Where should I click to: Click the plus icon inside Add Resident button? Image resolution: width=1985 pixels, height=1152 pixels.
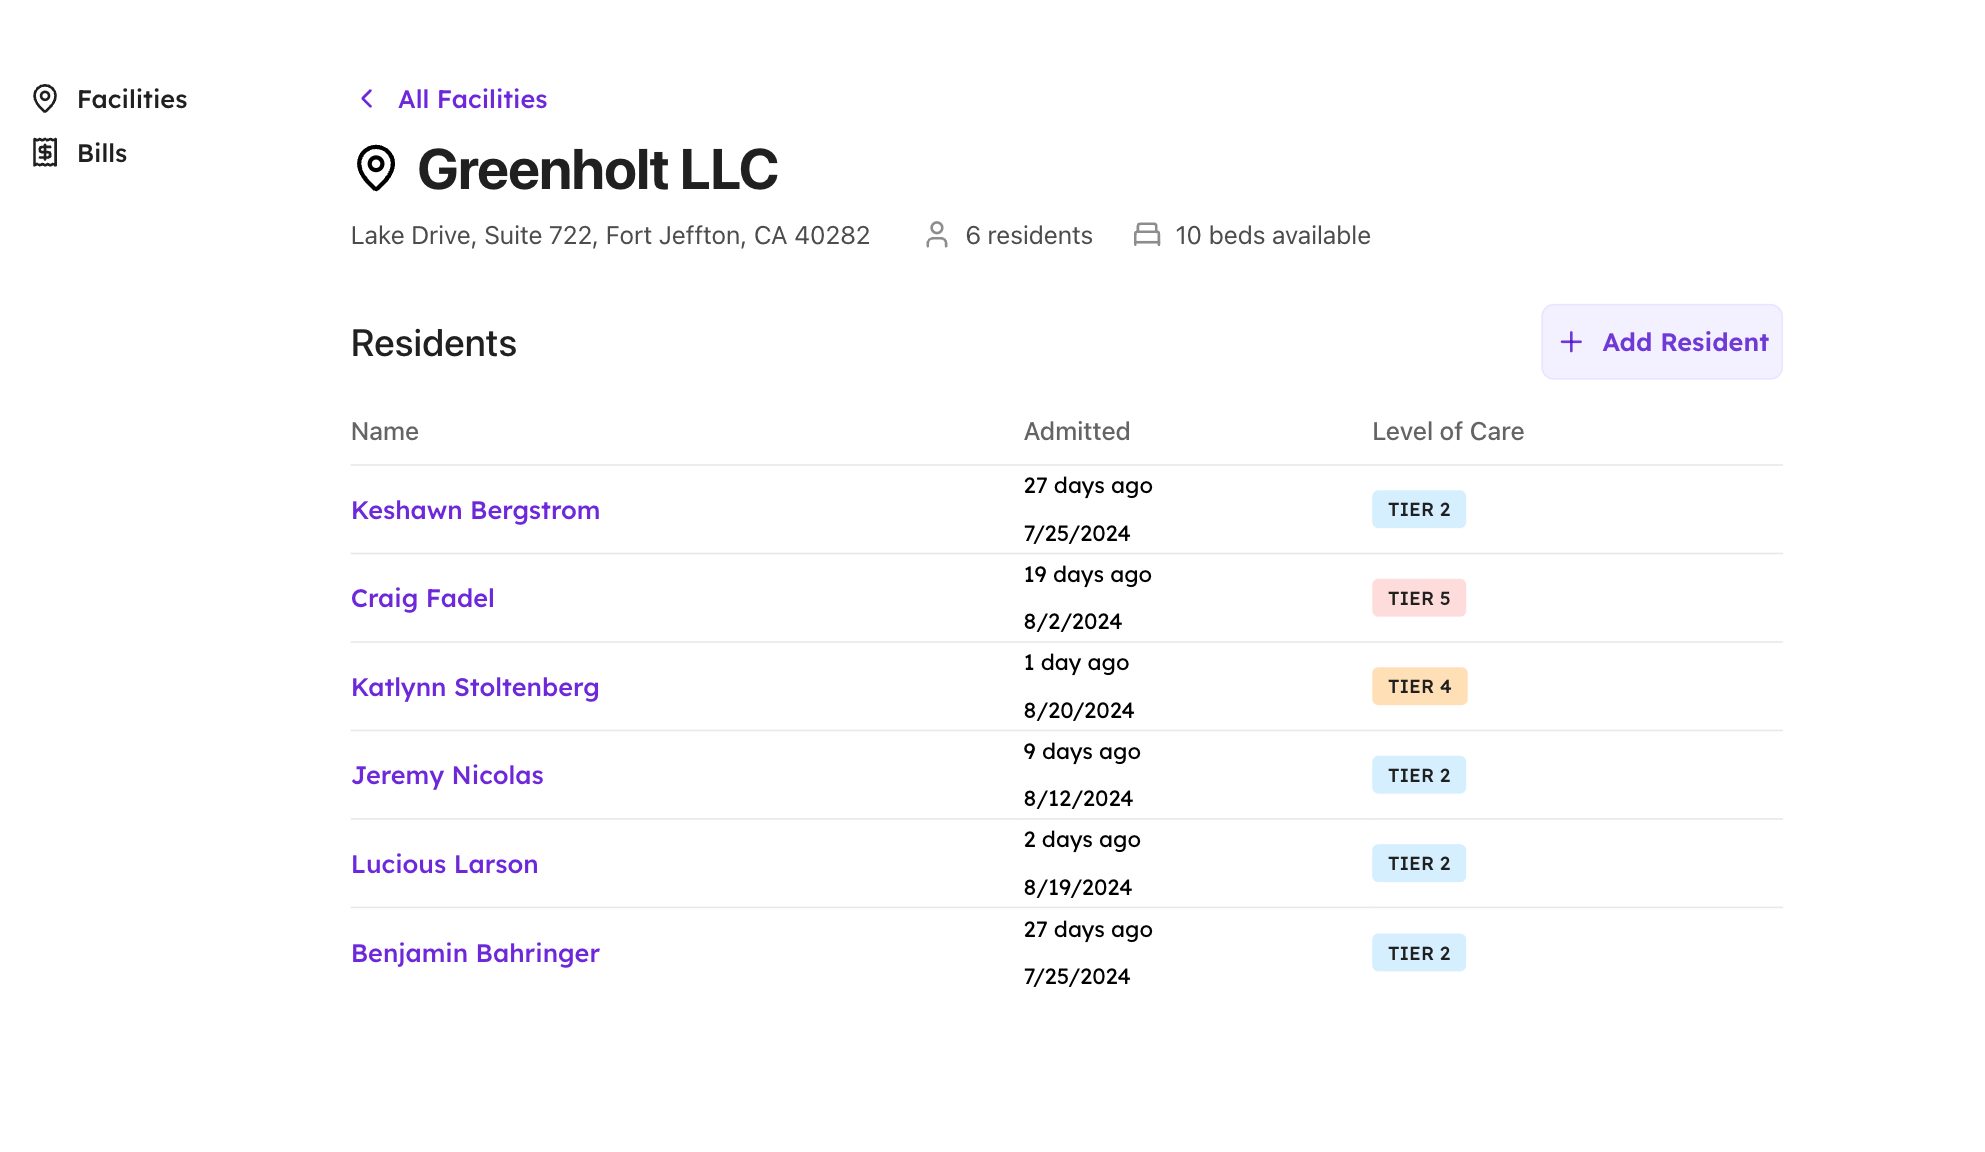pos(1570,342)
